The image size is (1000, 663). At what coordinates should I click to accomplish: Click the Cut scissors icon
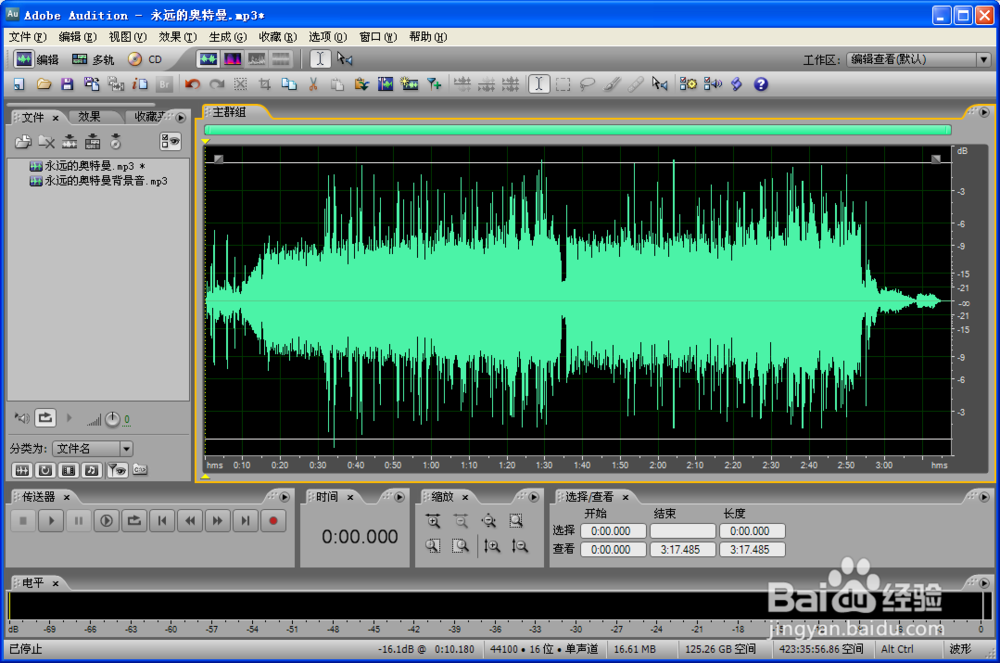[313, 84]
